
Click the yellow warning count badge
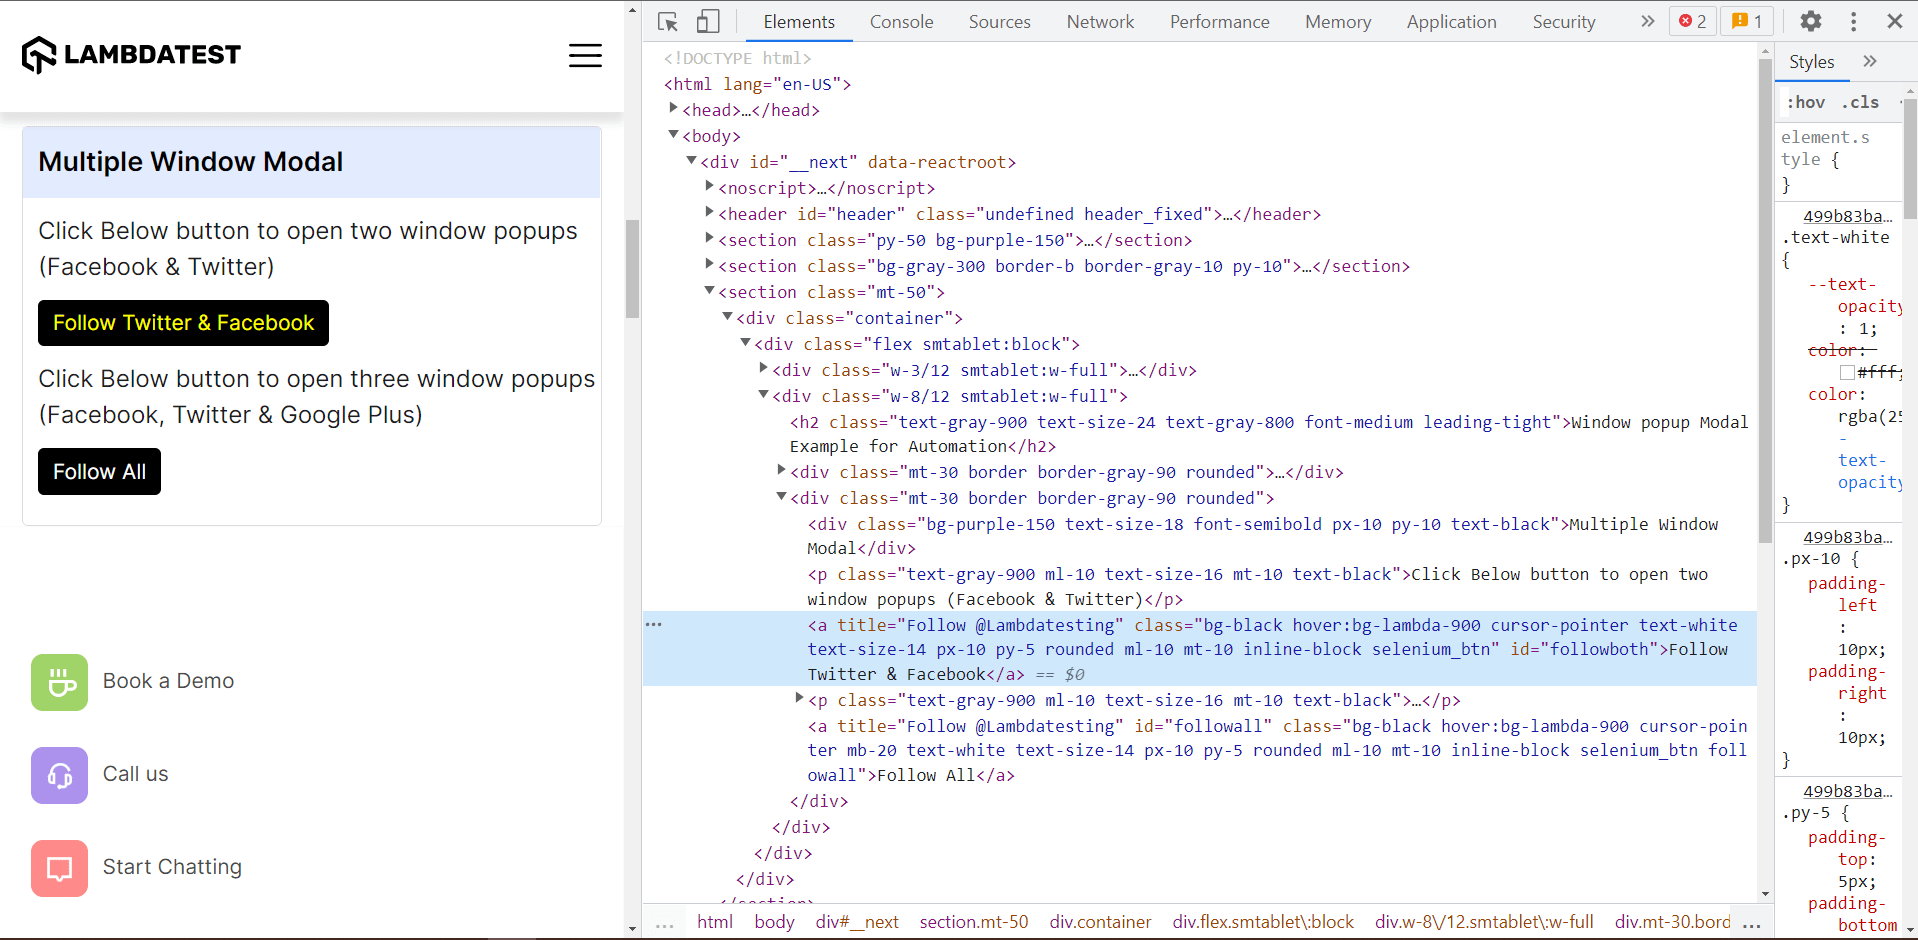coord(1746,22)
